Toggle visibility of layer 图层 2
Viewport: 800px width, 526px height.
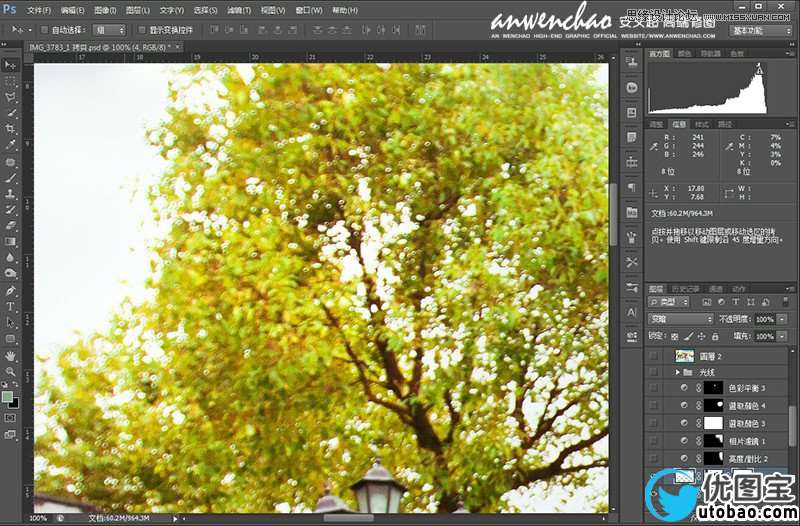coord(654,356)
